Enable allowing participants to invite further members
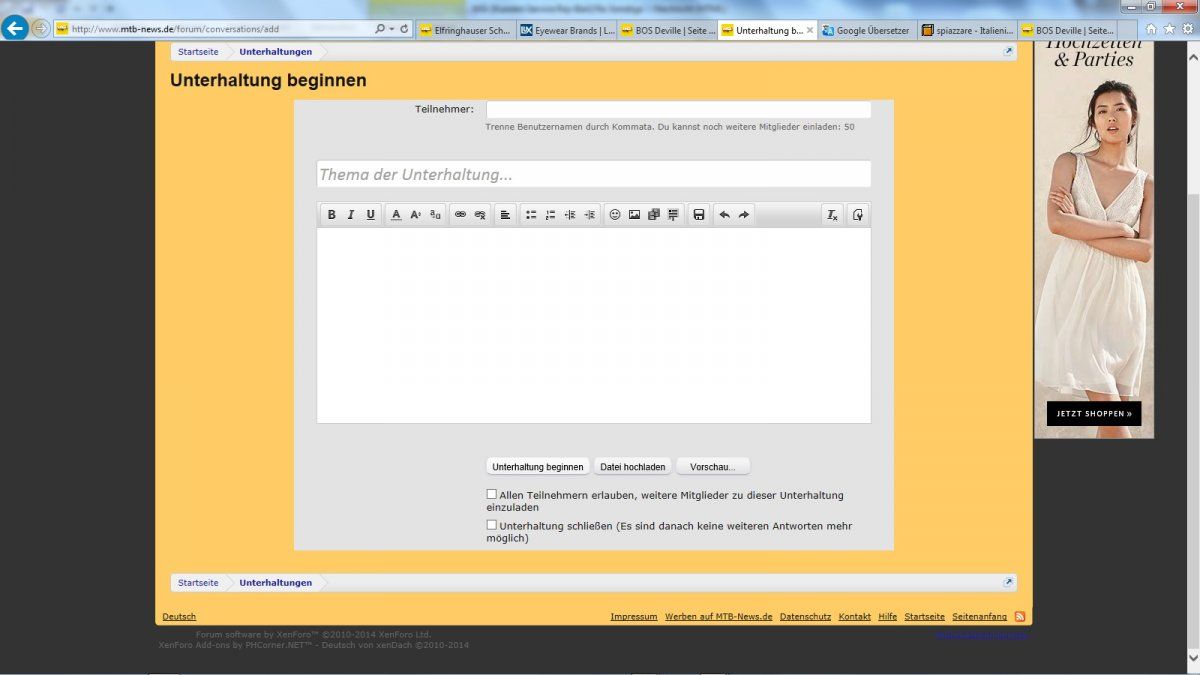1200x675 pixels. pos(491,494)
